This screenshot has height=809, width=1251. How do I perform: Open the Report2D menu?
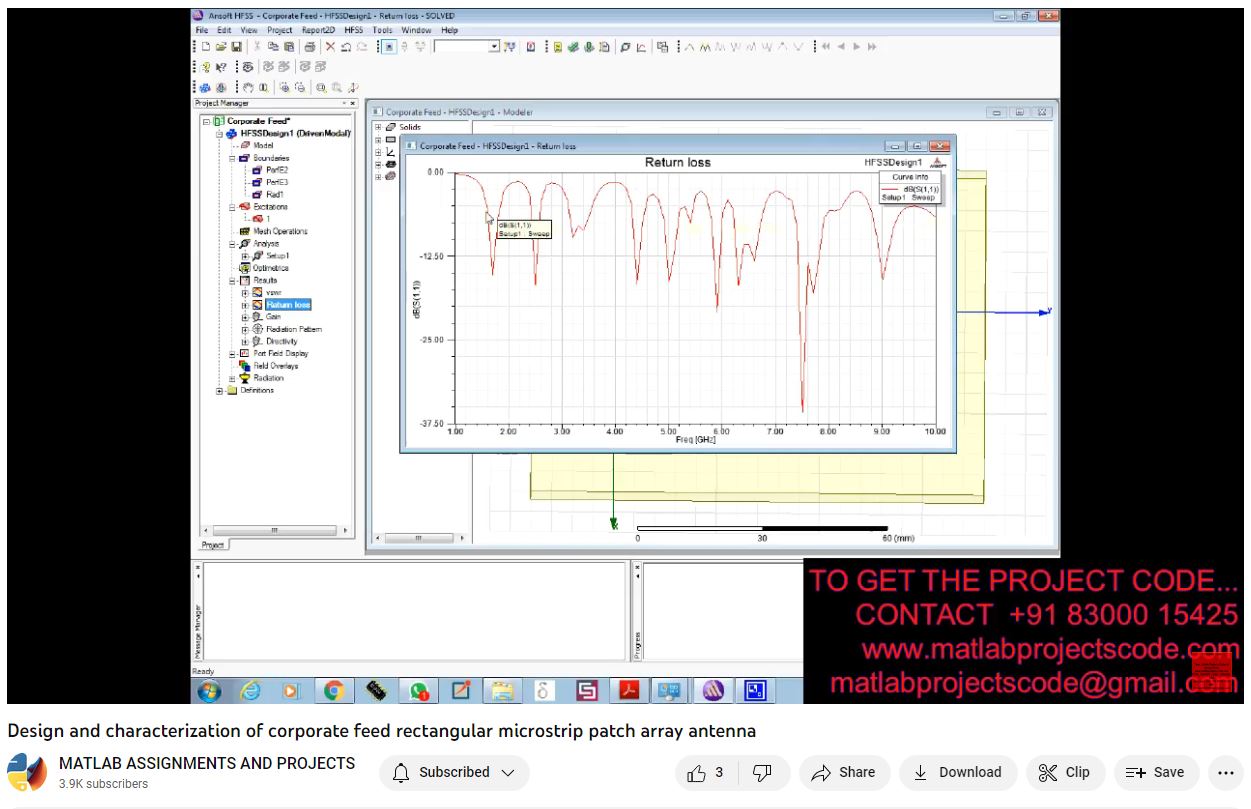[317, 31]
